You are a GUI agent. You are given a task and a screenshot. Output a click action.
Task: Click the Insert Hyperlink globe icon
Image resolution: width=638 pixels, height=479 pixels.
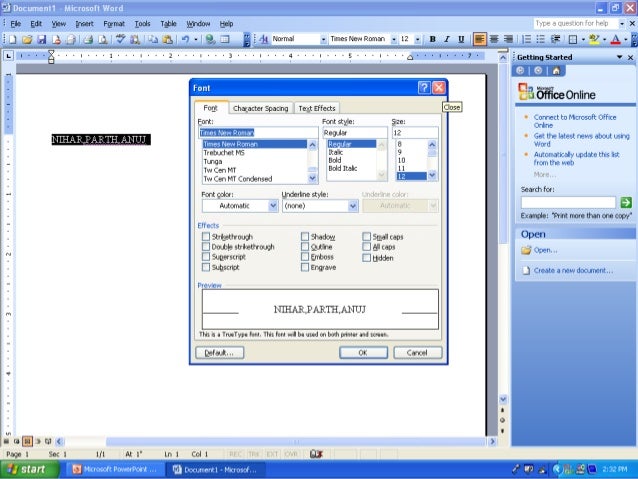210,39
